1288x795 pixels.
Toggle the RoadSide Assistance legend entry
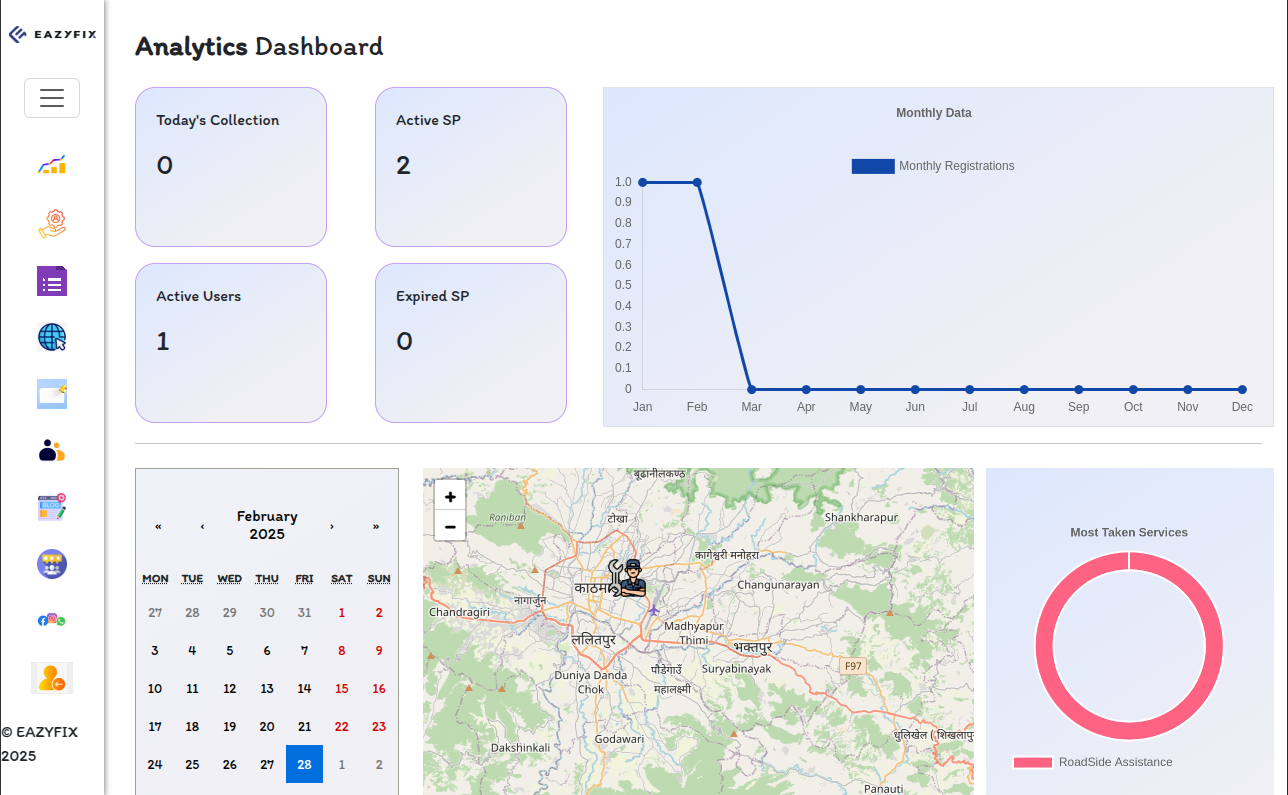click(x=1092, y=762)
